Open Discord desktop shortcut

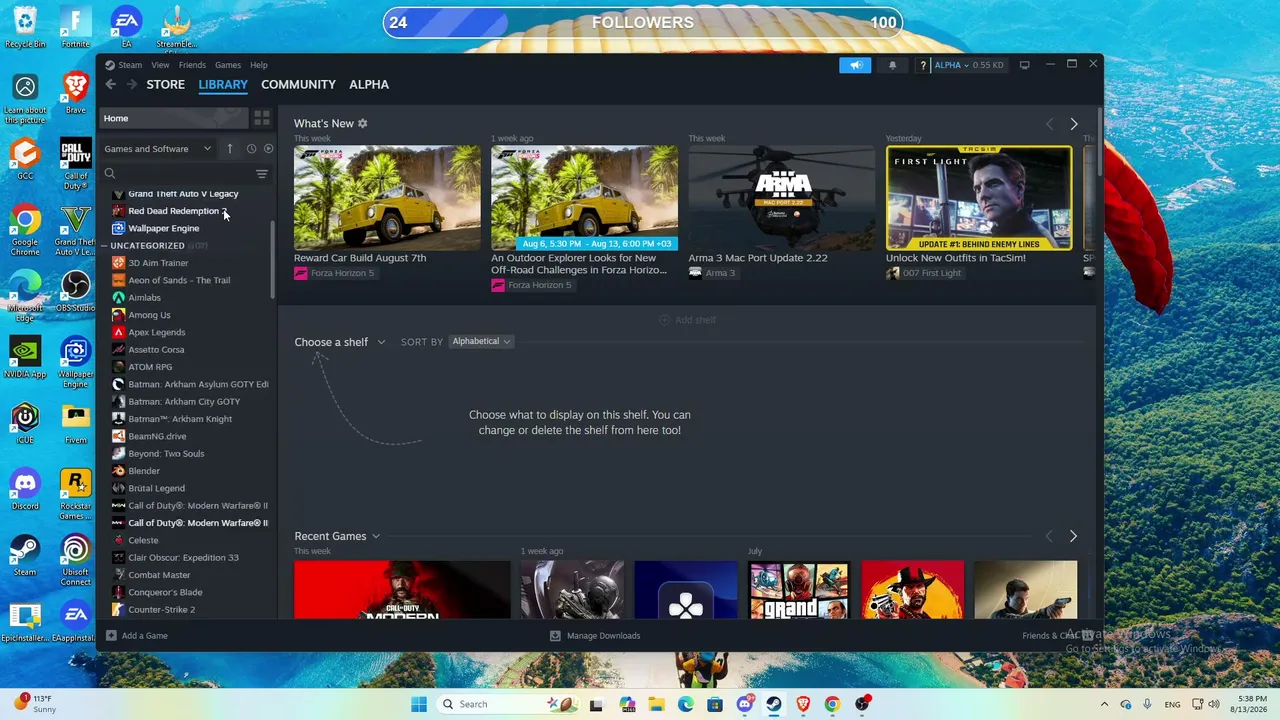[x=25, y=489]
